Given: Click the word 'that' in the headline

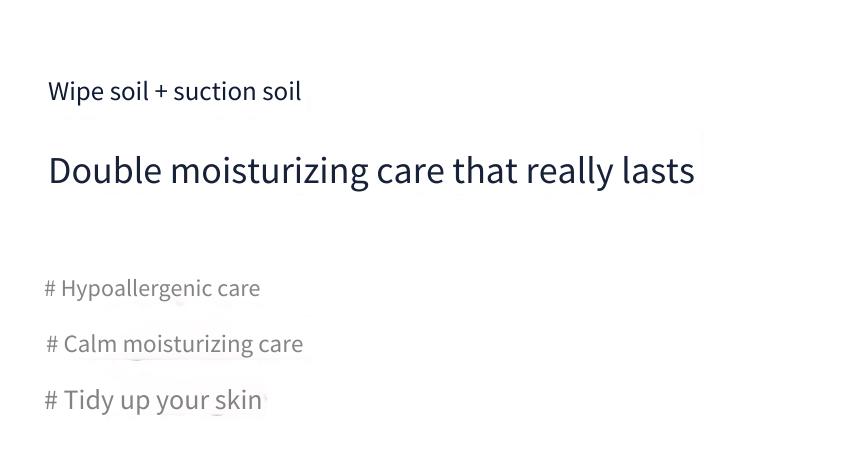Looking at the screenshot, I should pos(485,171).
